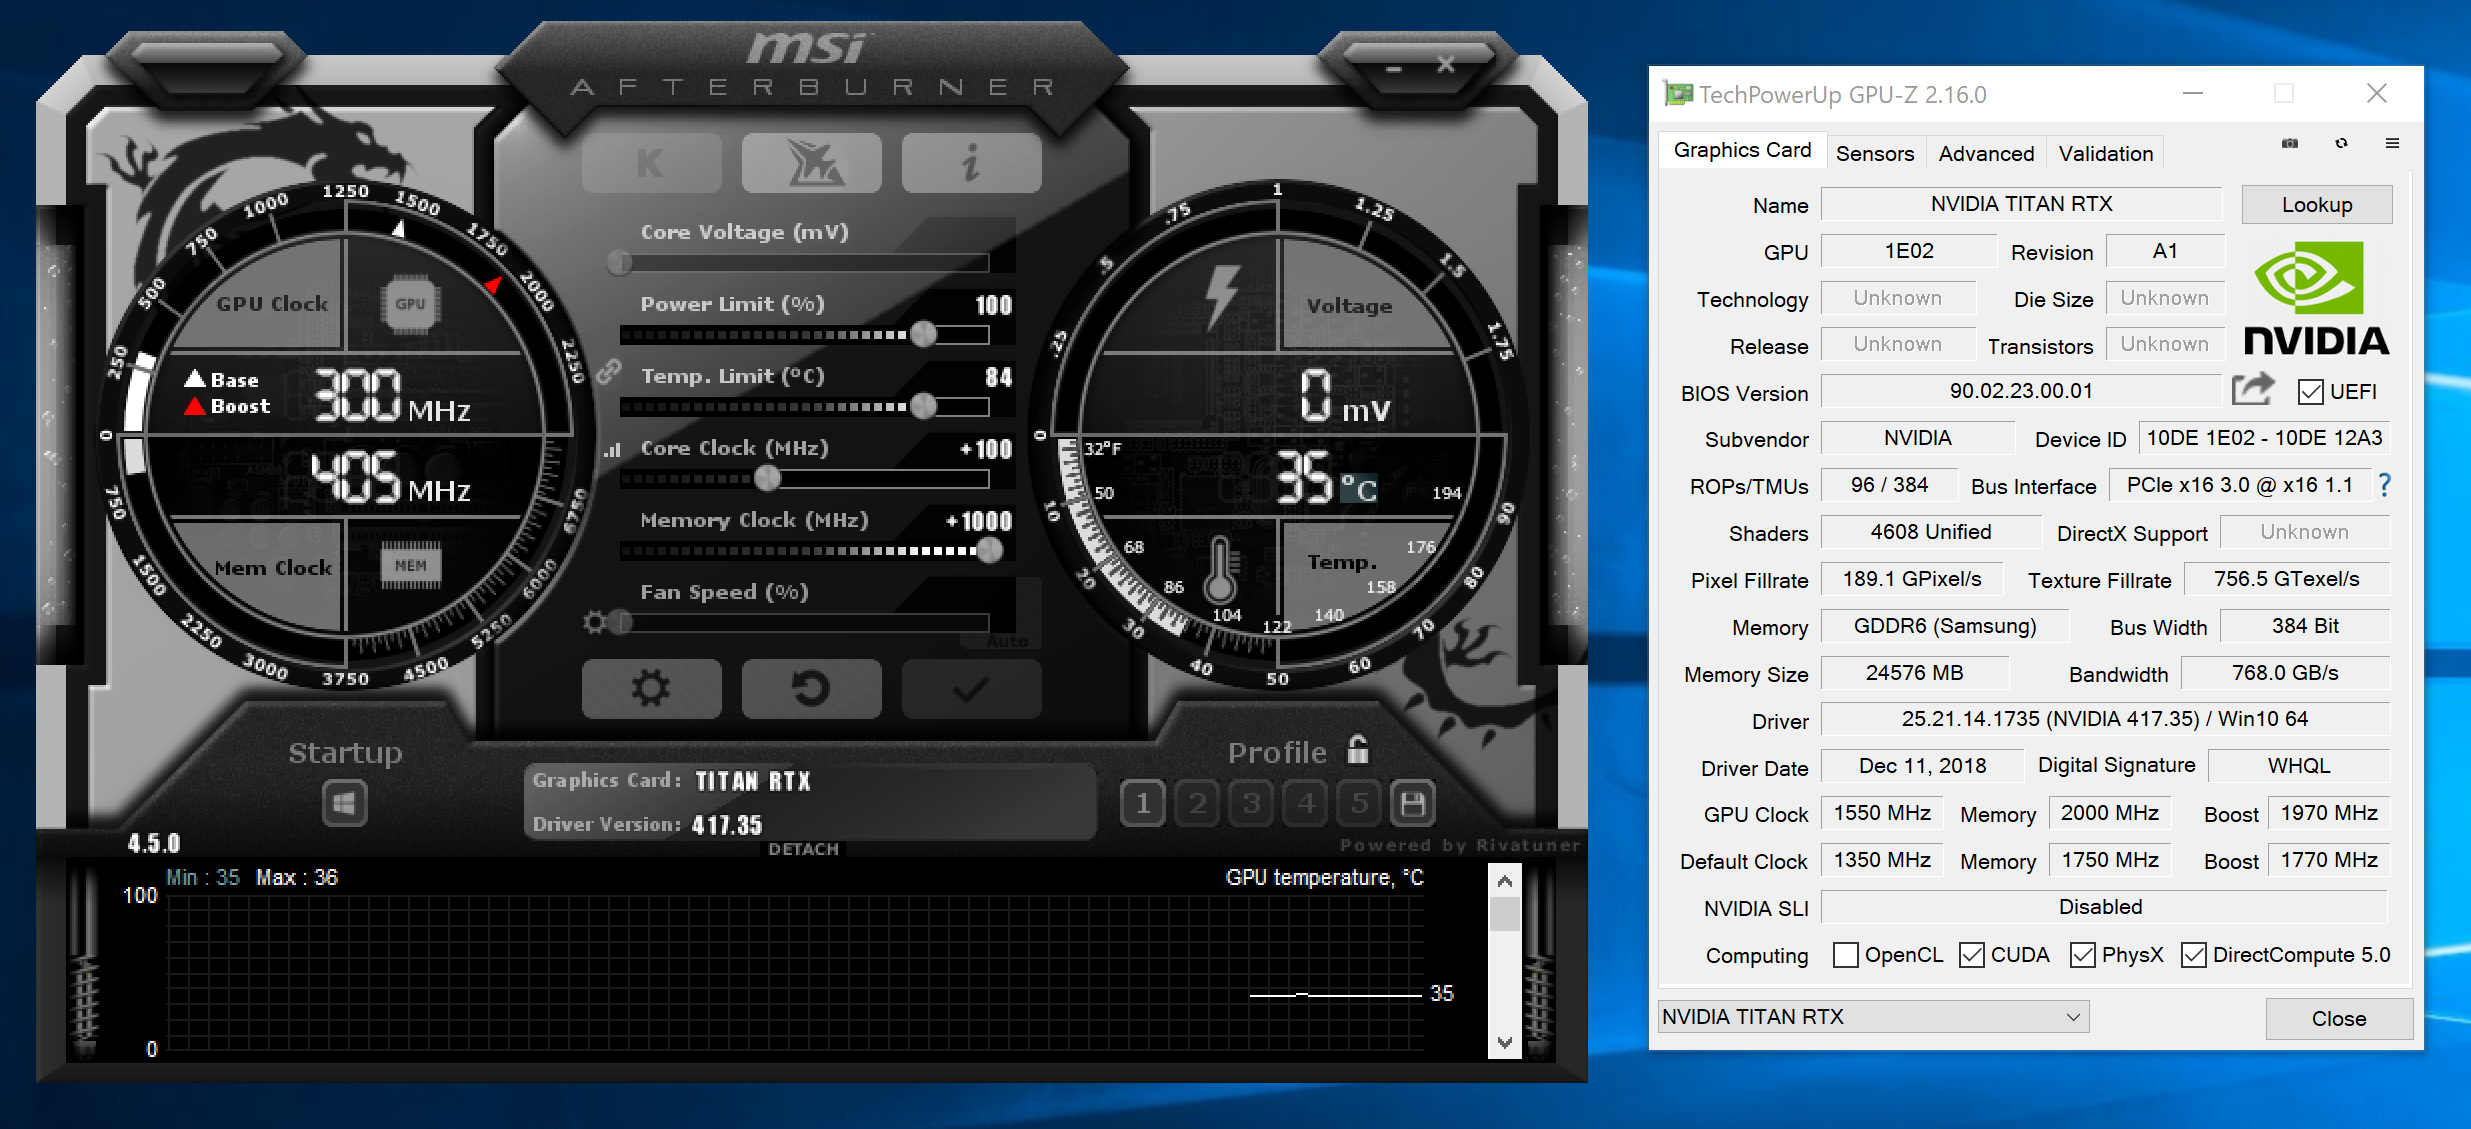
Task: Open Afterburner settings gear
Action: pos(651,689)
